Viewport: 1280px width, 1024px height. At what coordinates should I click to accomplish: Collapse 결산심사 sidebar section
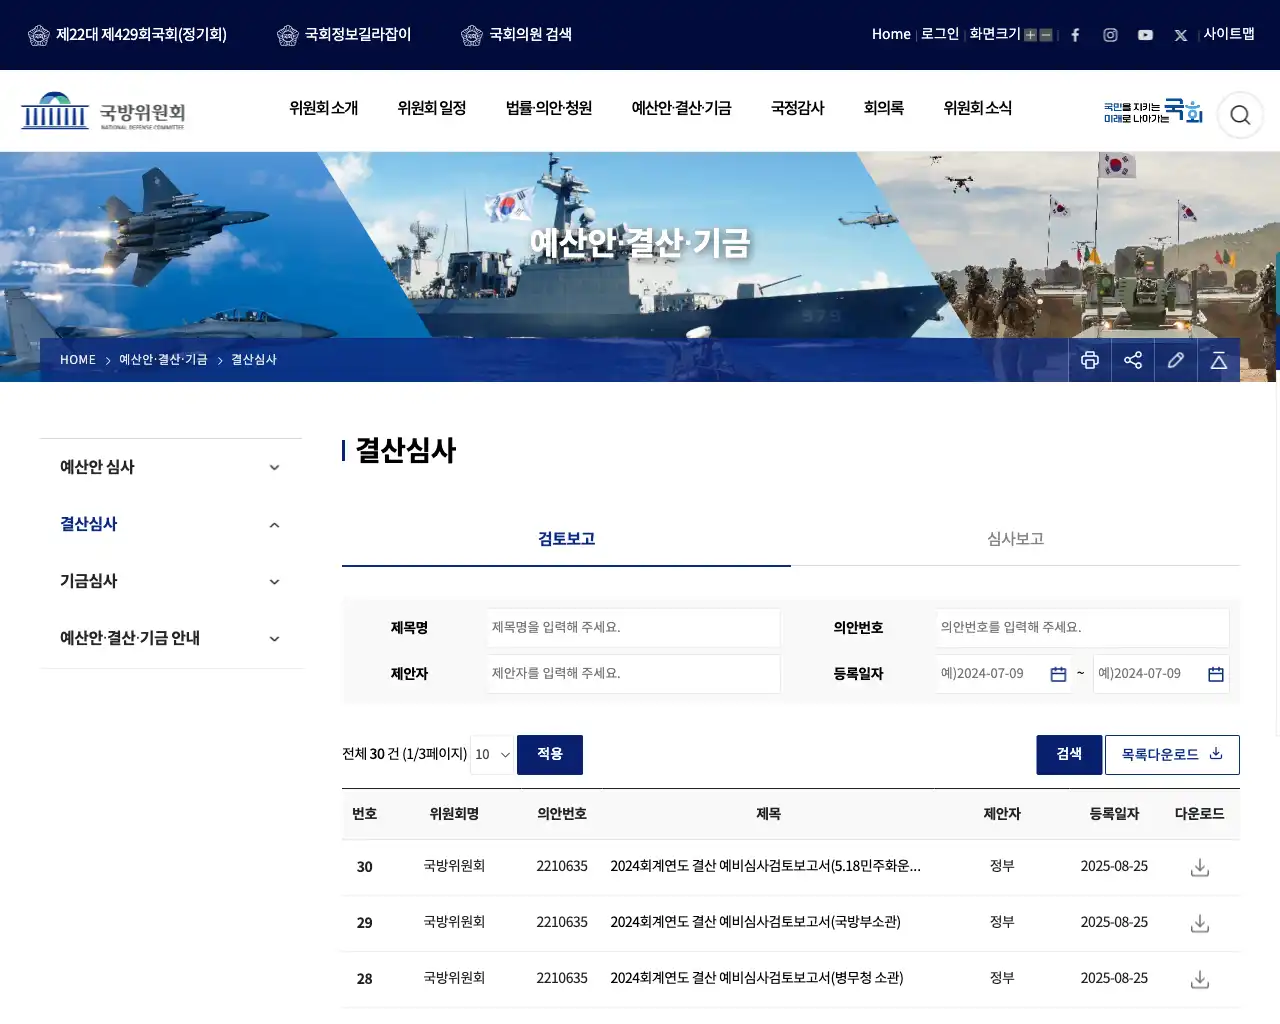tap(171, 524)
